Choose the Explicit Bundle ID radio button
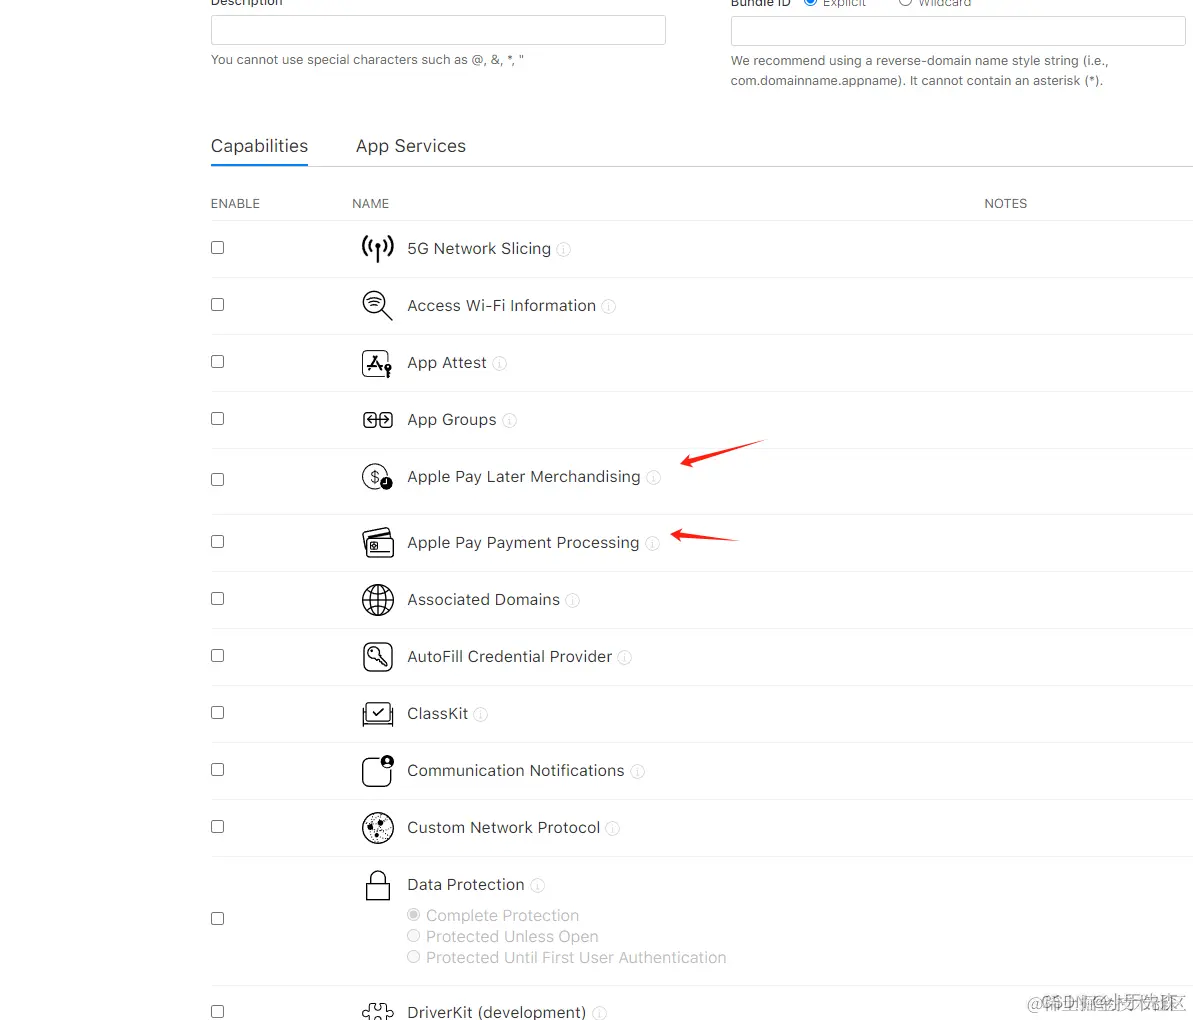The width and height of the screenshot is (1193, 1020). coord(810,2)
